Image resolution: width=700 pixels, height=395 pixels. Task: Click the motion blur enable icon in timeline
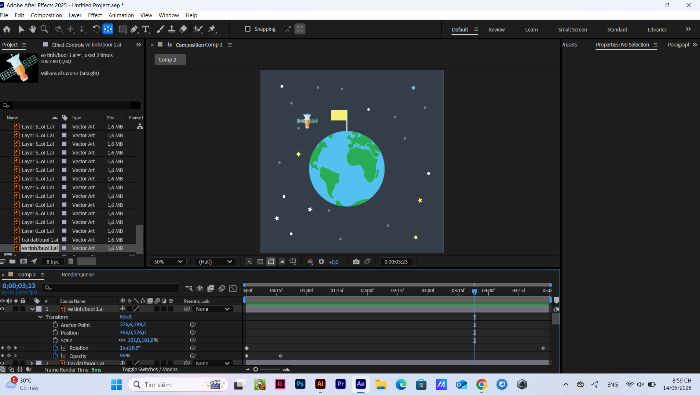(x=221, y=289)
